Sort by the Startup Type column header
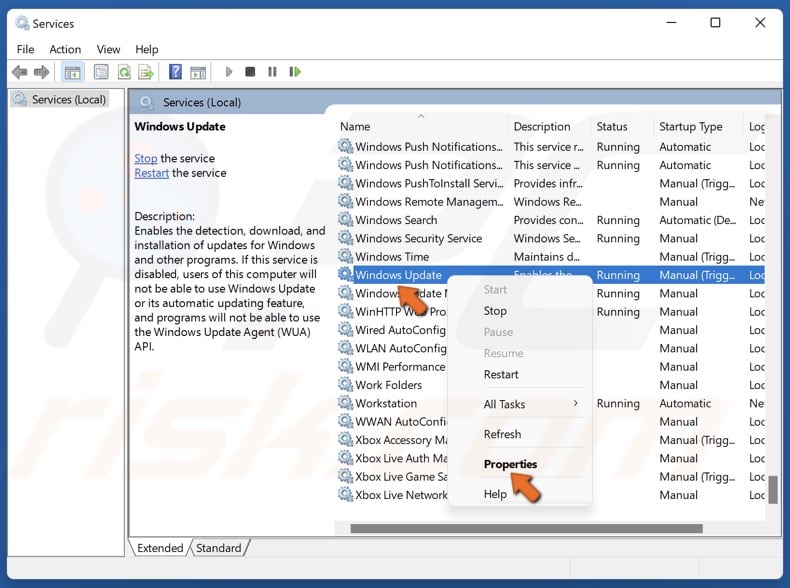Image resolution: width=790 pixels, height=588 pixels. point(698,126)
